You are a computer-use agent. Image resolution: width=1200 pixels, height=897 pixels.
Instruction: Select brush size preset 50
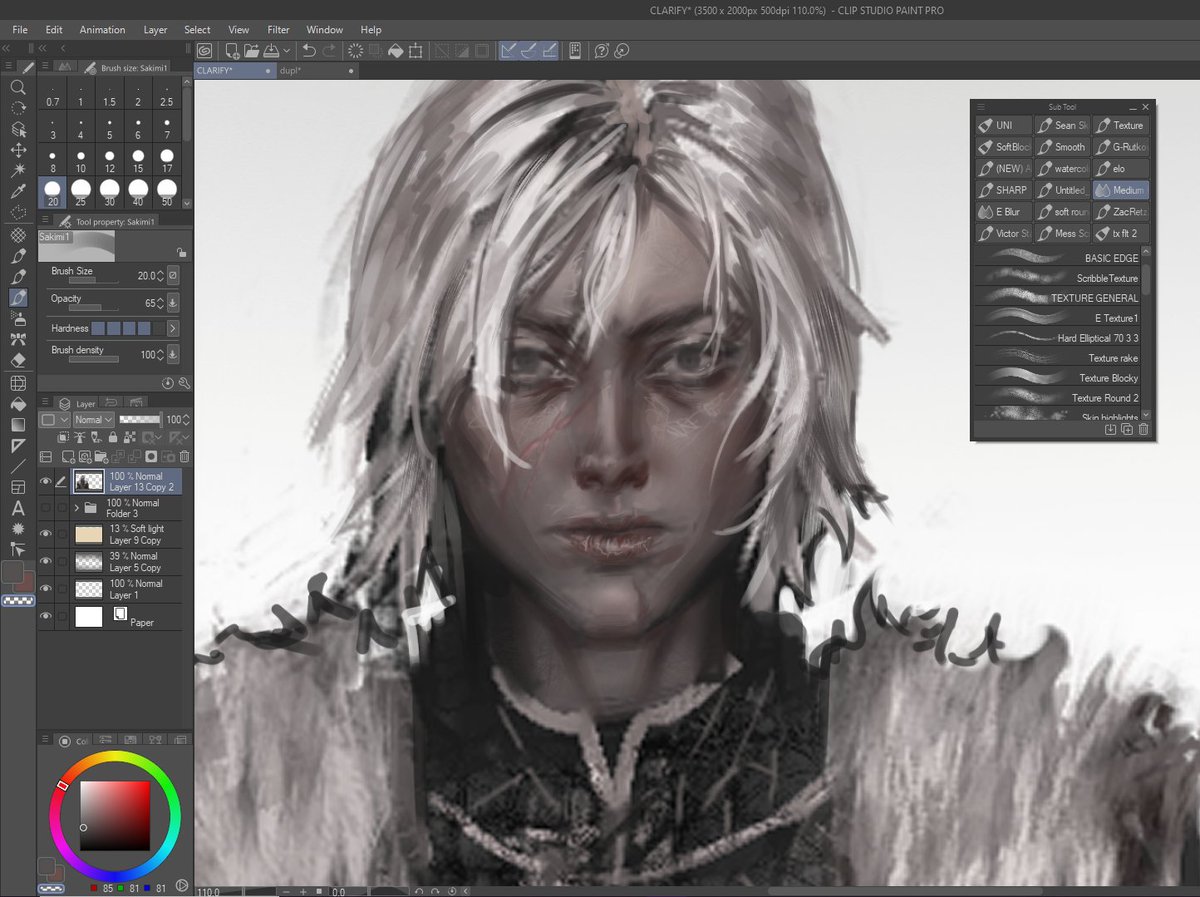click(166, 192)
